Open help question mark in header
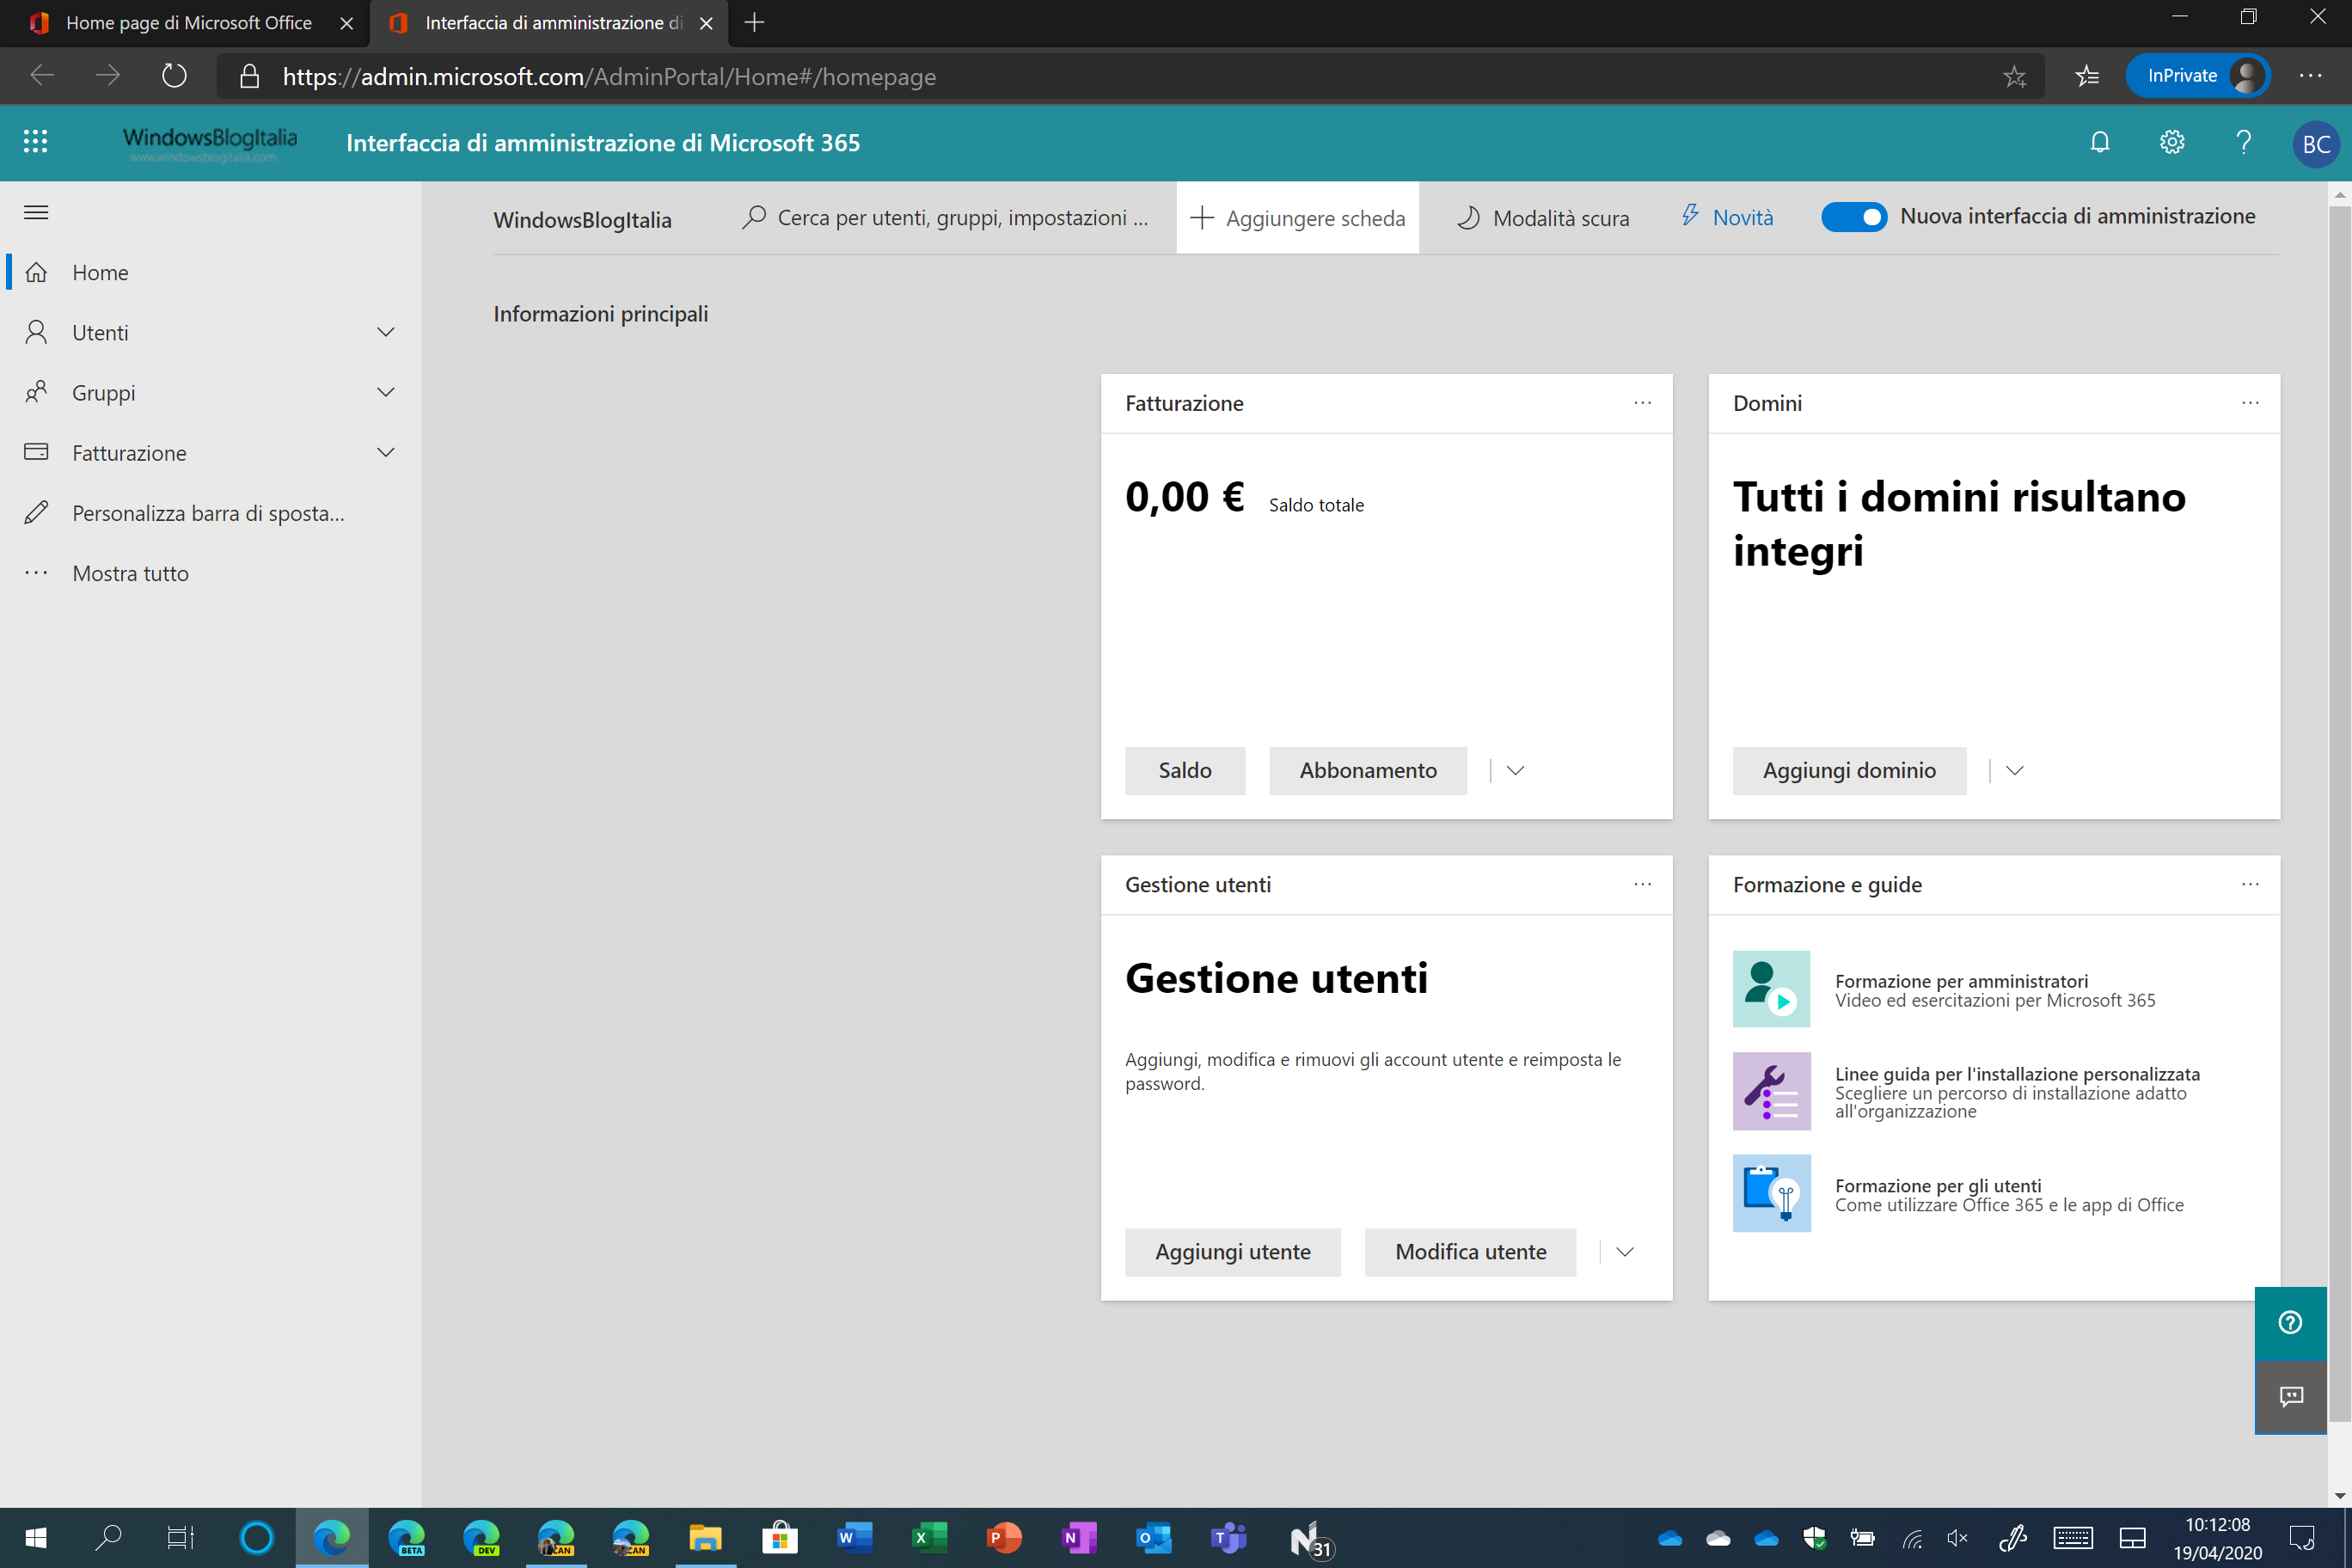 pos(2244,142)
